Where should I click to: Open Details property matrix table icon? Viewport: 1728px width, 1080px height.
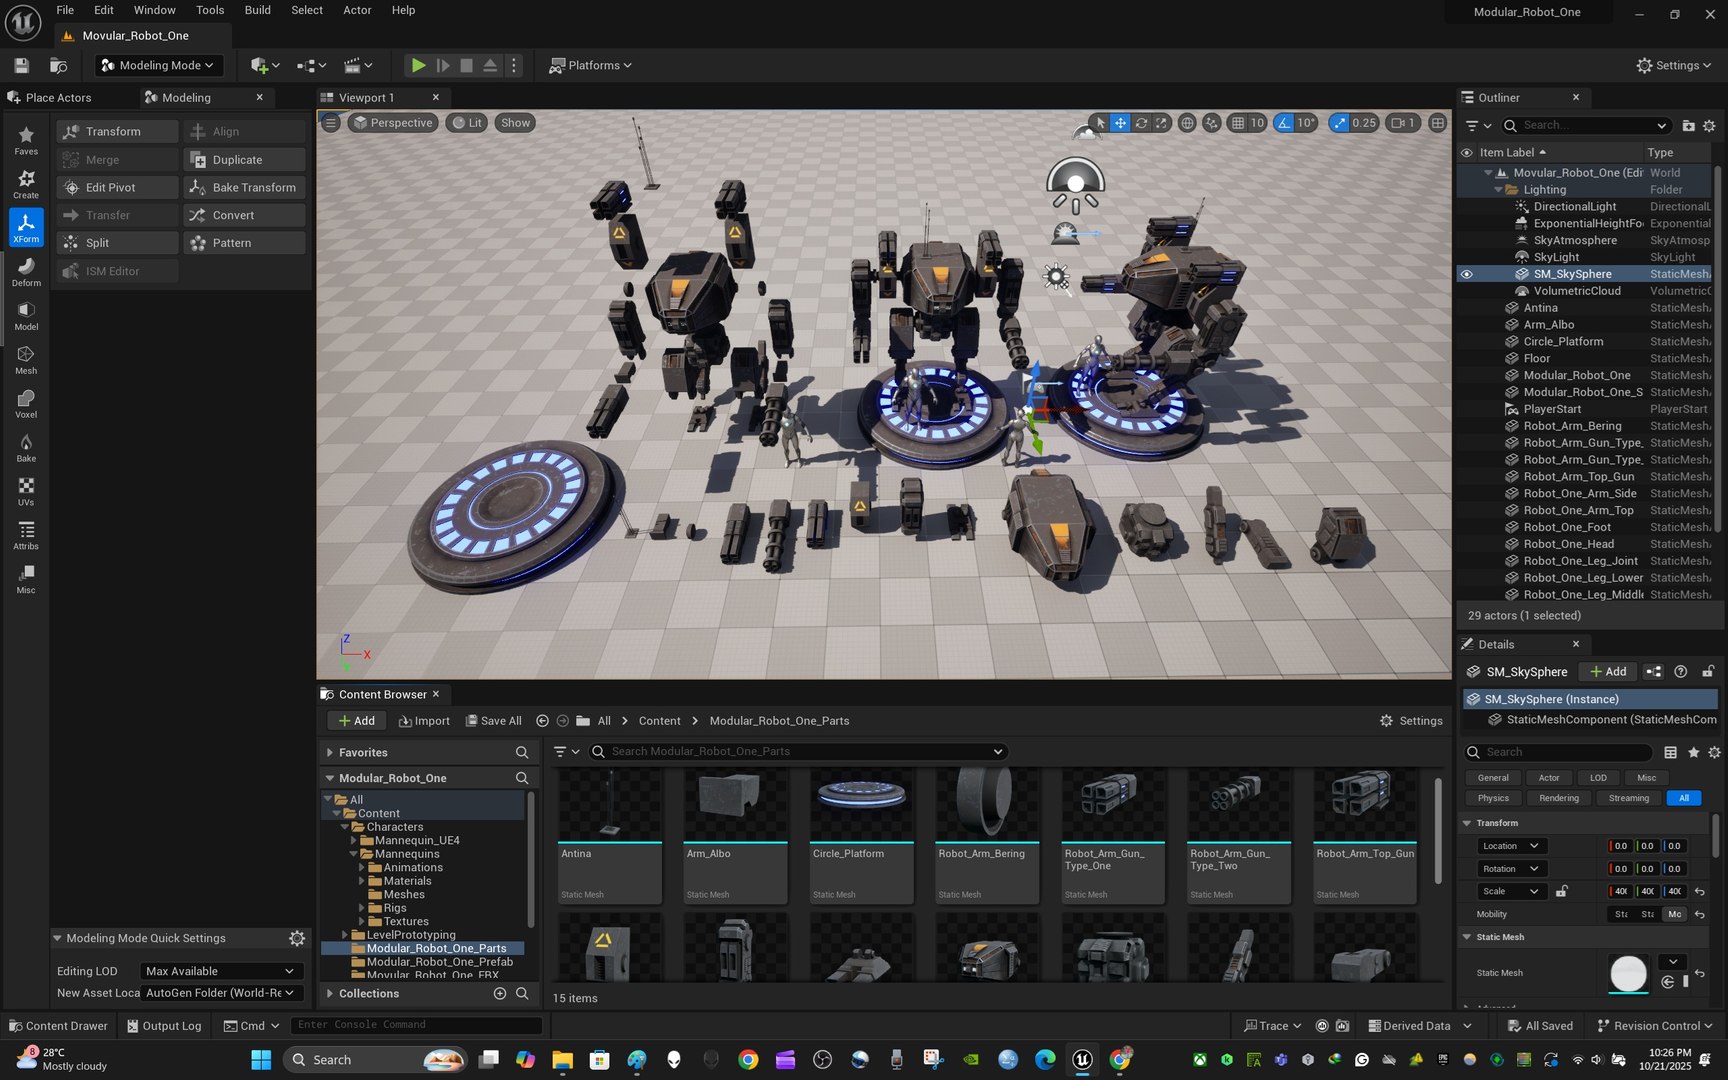pos(1670,752)
